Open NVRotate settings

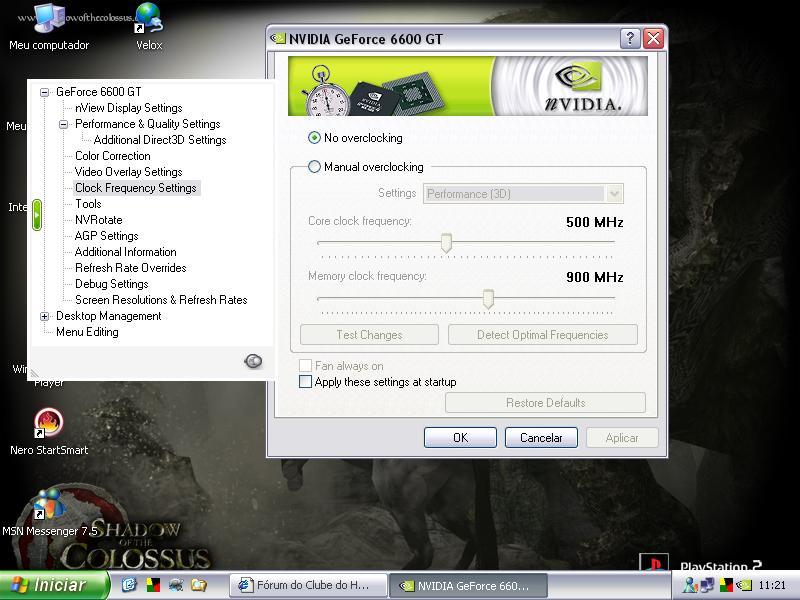point(98,220)
